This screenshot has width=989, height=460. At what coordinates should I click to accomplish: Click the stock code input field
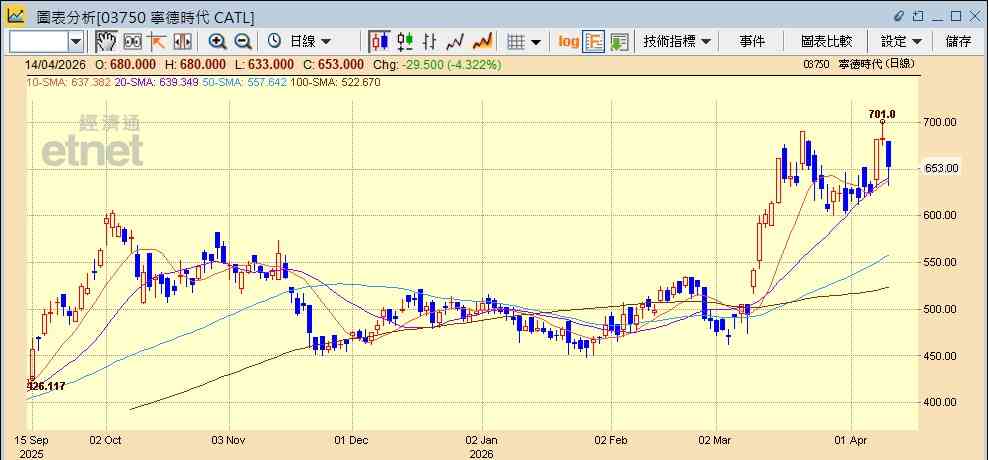click(x=39, y=42)
